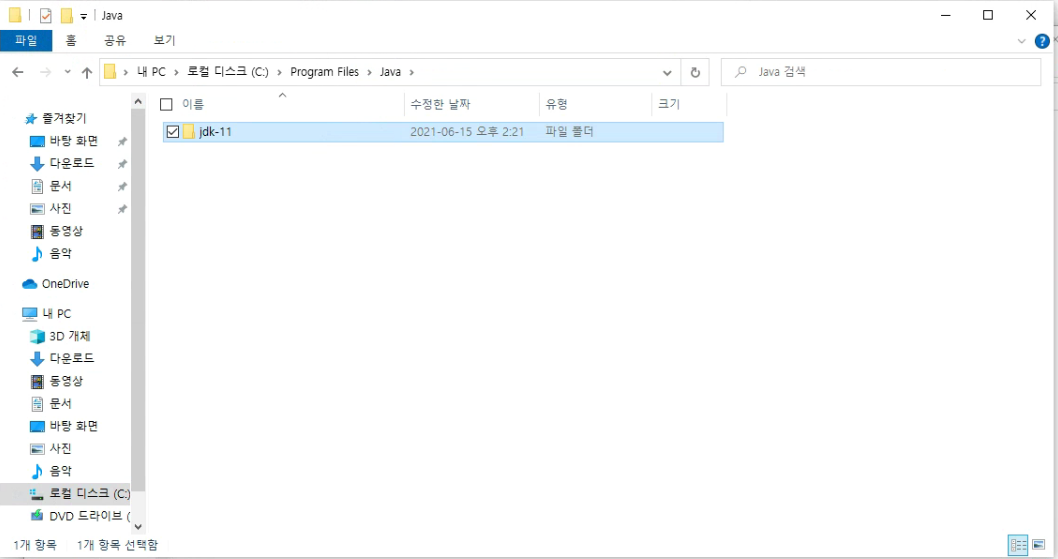Screen dimensions: 1058x559
Task: Open pinned 다운로드 under 즐겨찾기
Action: point(72,163)
